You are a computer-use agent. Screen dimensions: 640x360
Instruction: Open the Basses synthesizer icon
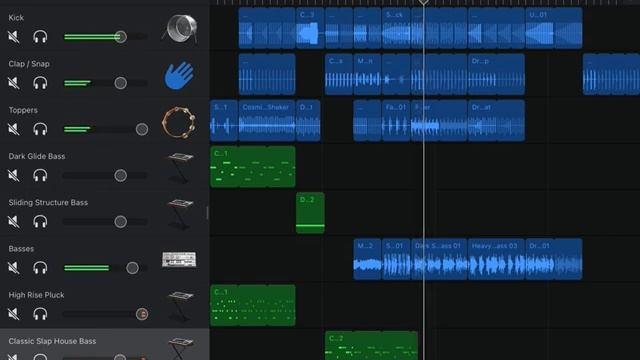179,260
